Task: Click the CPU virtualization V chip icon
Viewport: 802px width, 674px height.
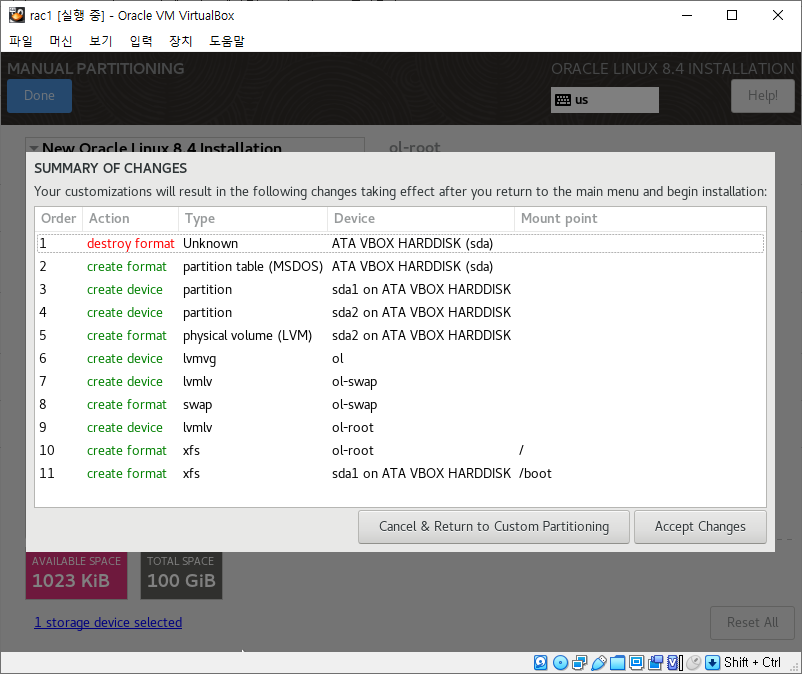Action: pyautogui.click(x=675, y=663)
